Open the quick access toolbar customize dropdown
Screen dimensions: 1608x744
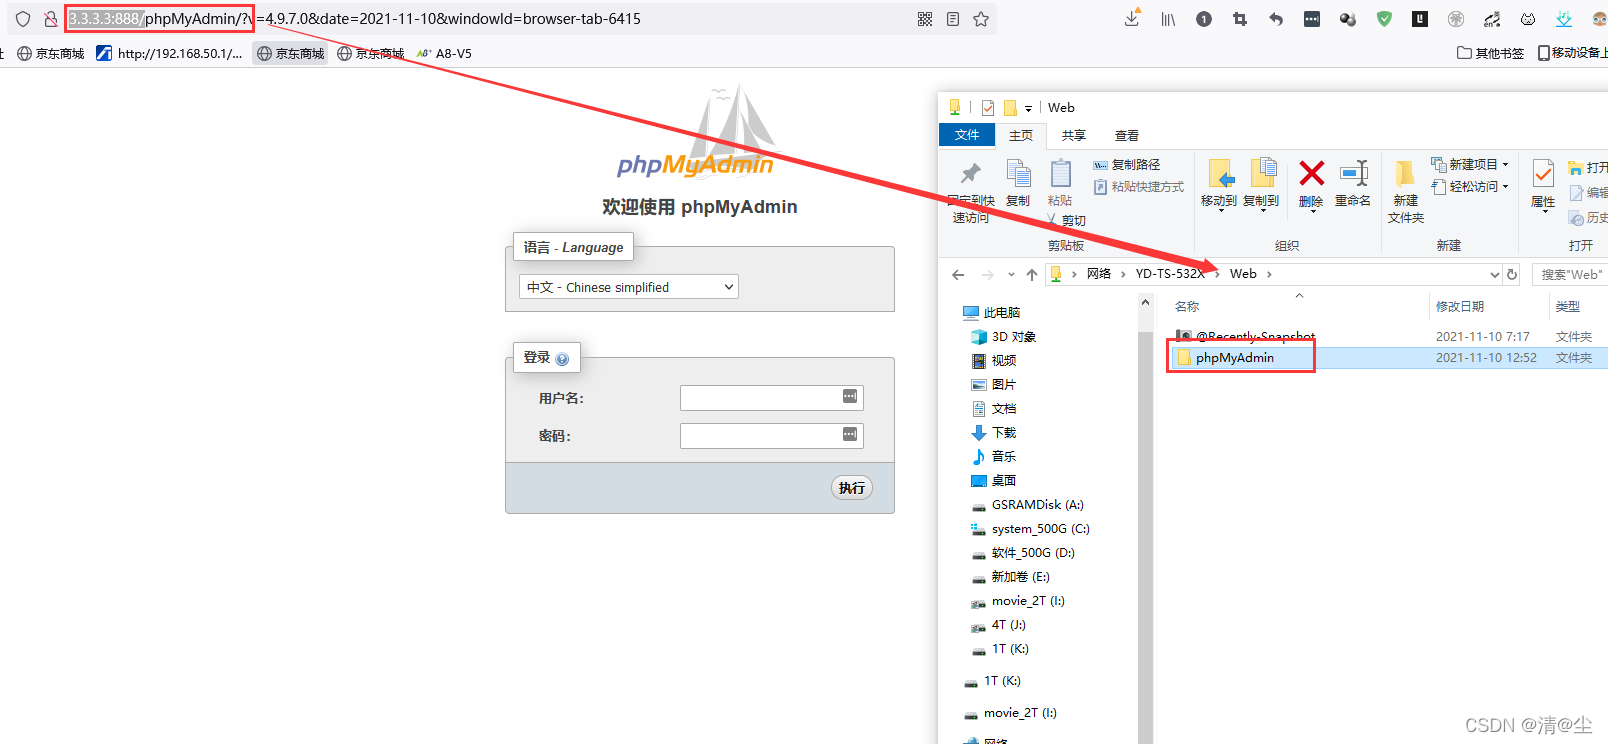click(1028, 108)
